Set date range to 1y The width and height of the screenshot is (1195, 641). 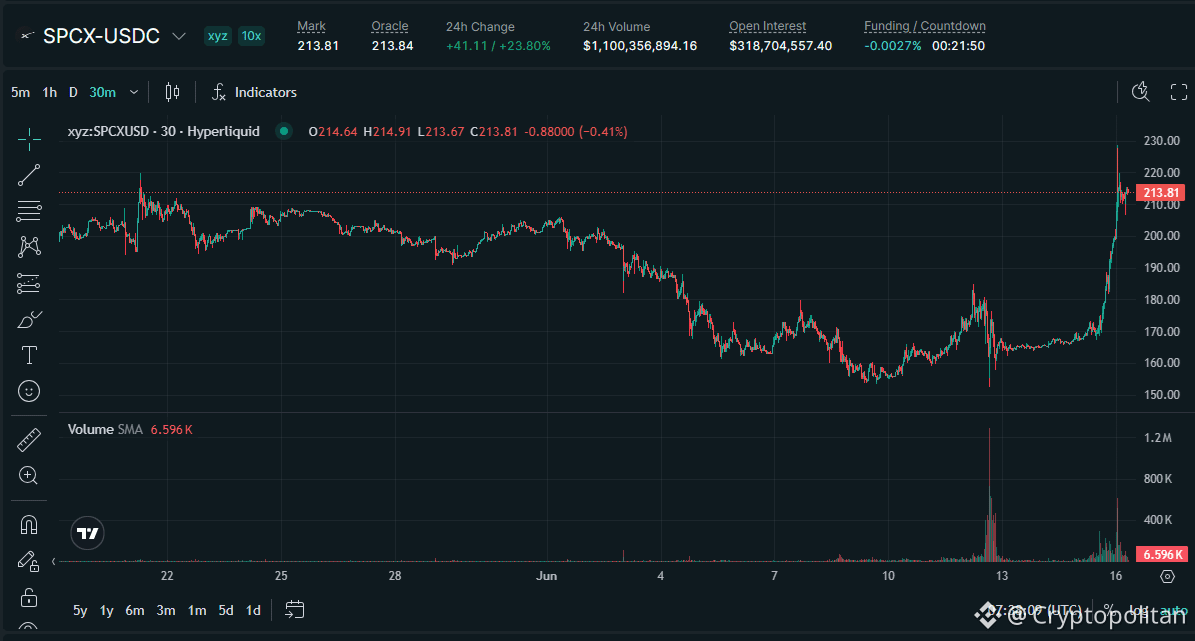pyautogui.click(x=107, y=611)
